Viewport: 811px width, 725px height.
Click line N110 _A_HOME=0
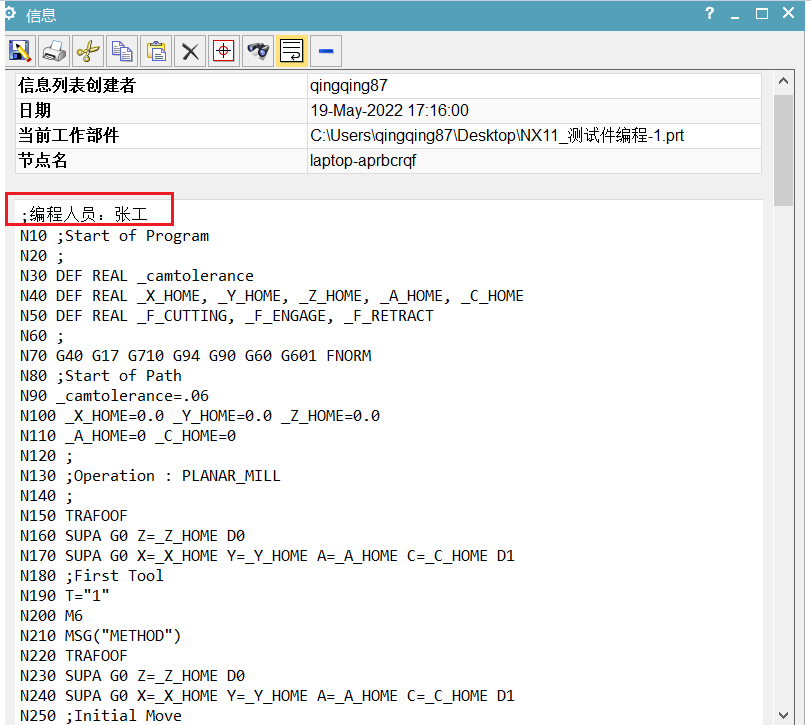[x=128, y=436]
